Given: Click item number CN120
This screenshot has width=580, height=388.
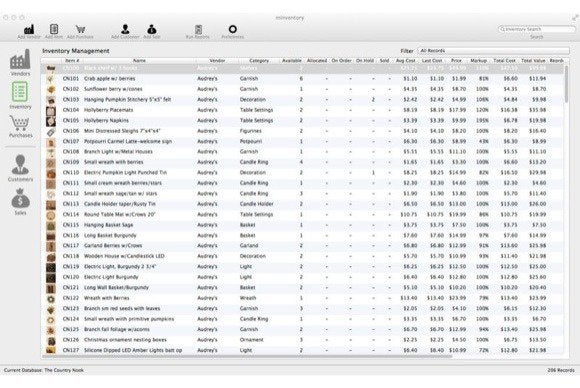Looking at the screenshot, I should [x=71, y=277].
